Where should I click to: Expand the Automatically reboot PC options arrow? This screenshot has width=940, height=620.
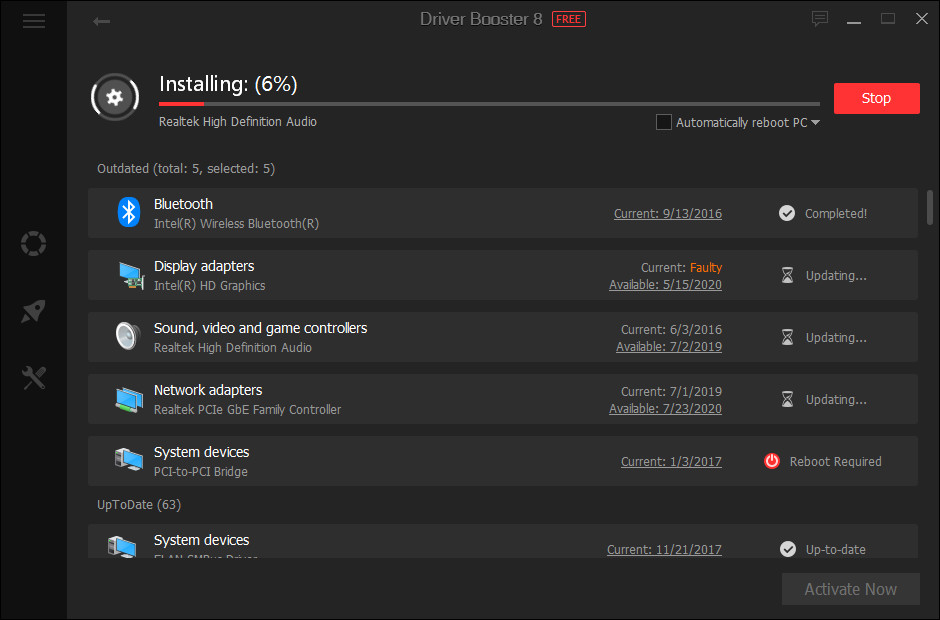(x=816, y=121)
